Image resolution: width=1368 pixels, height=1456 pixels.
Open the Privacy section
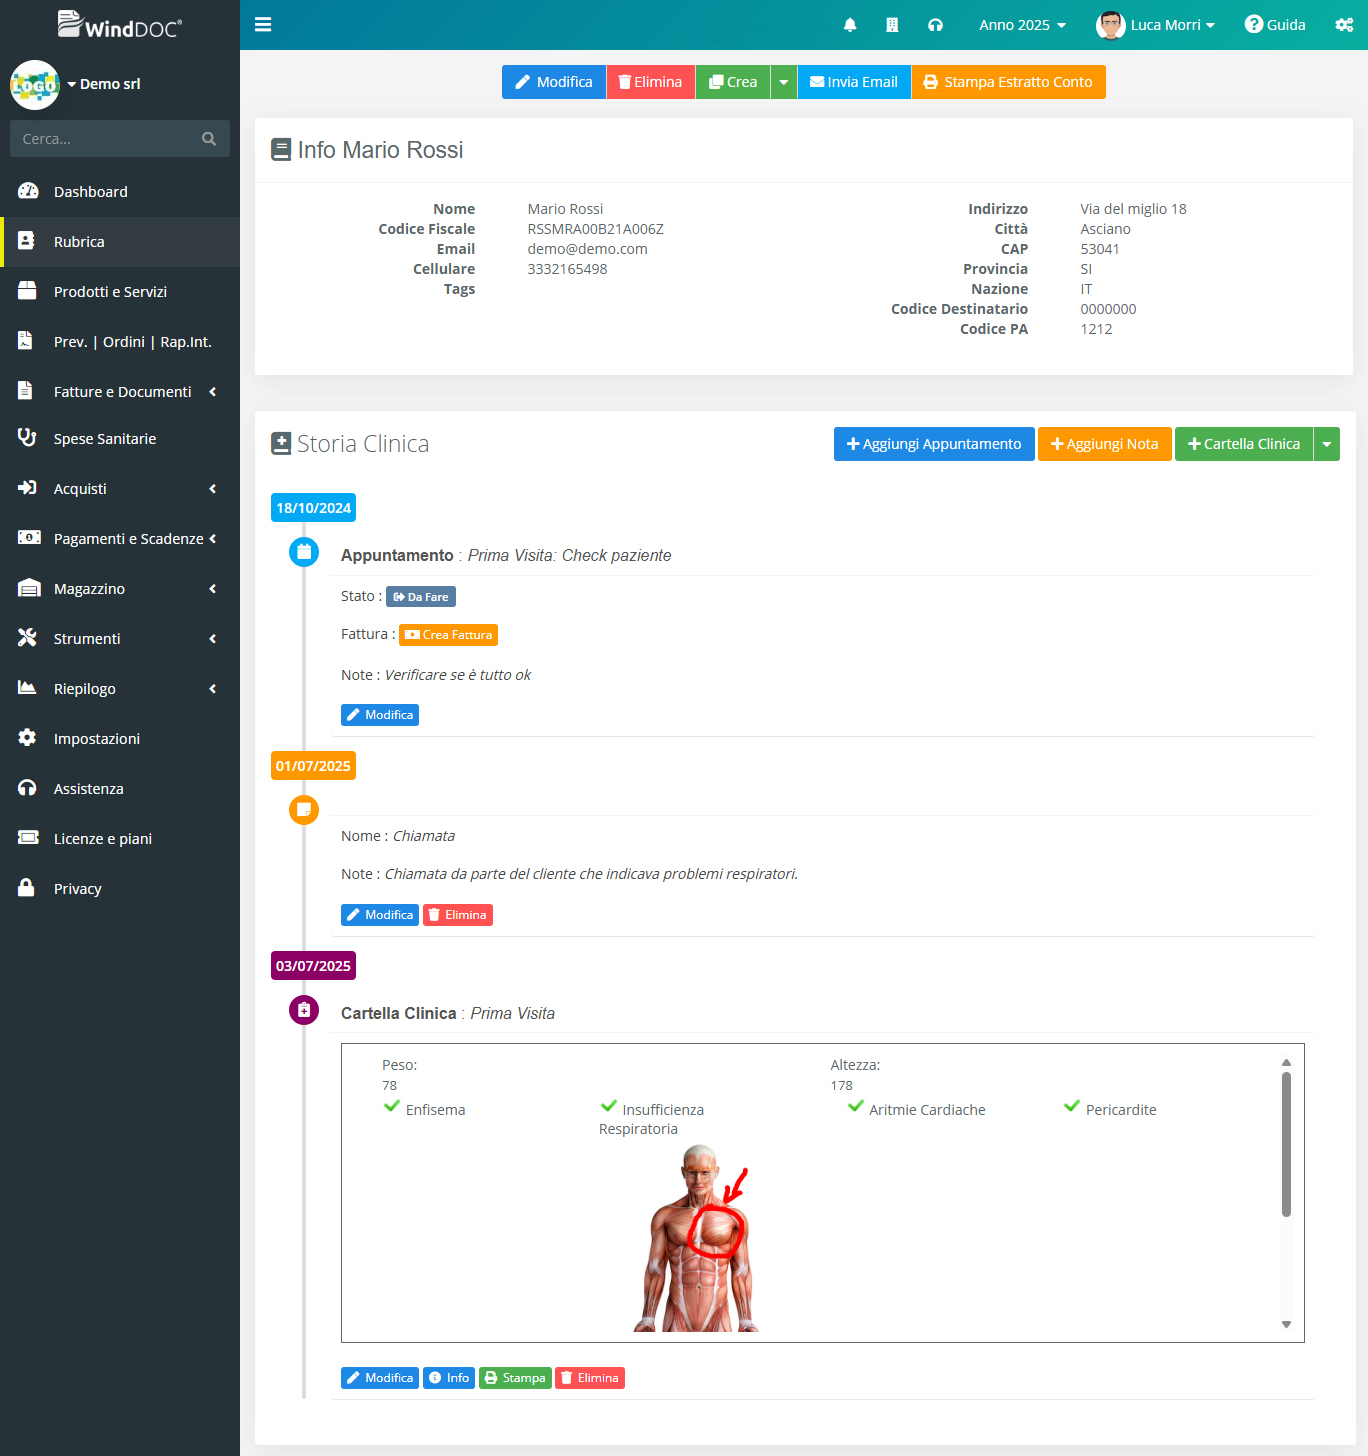[120, 889]
